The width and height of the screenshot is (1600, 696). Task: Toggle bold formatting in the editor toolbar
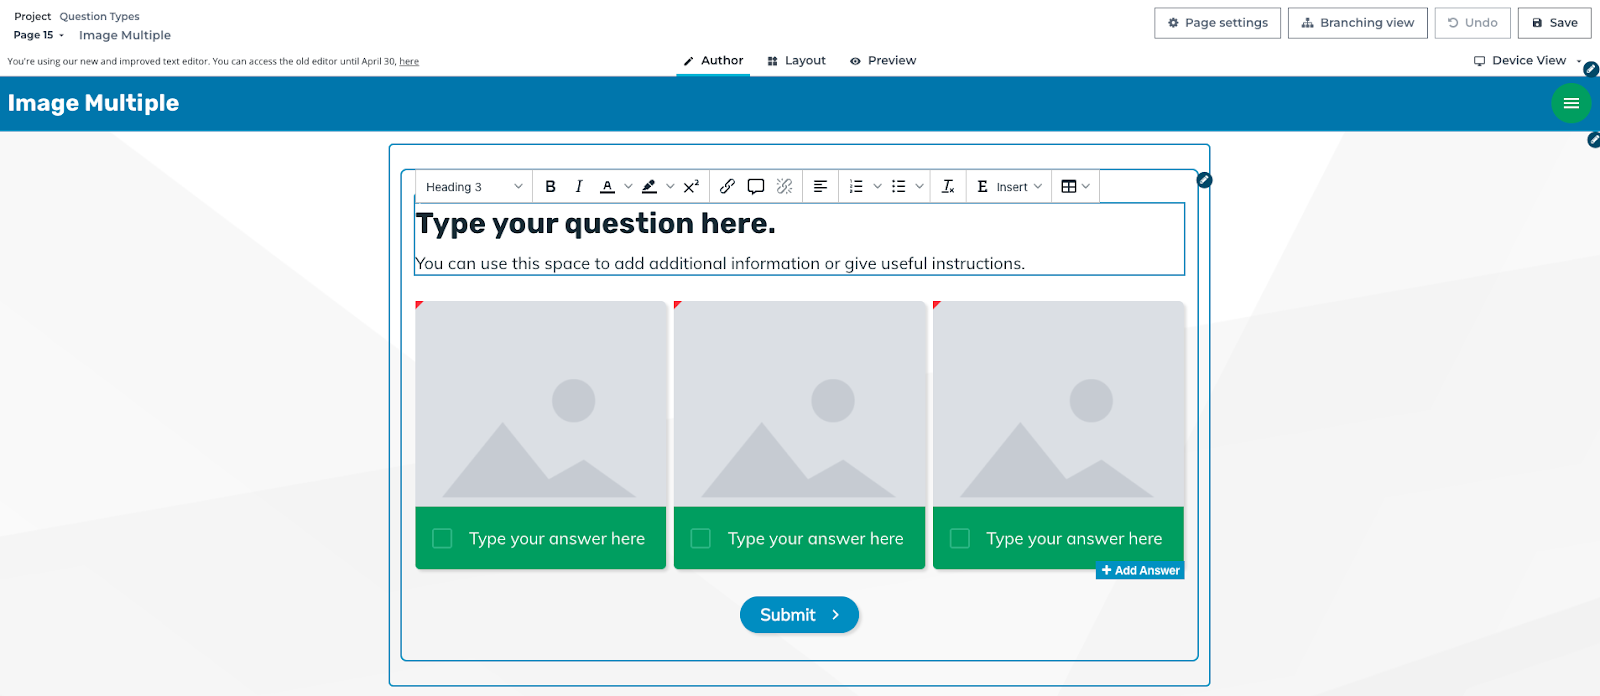[550, 187]
